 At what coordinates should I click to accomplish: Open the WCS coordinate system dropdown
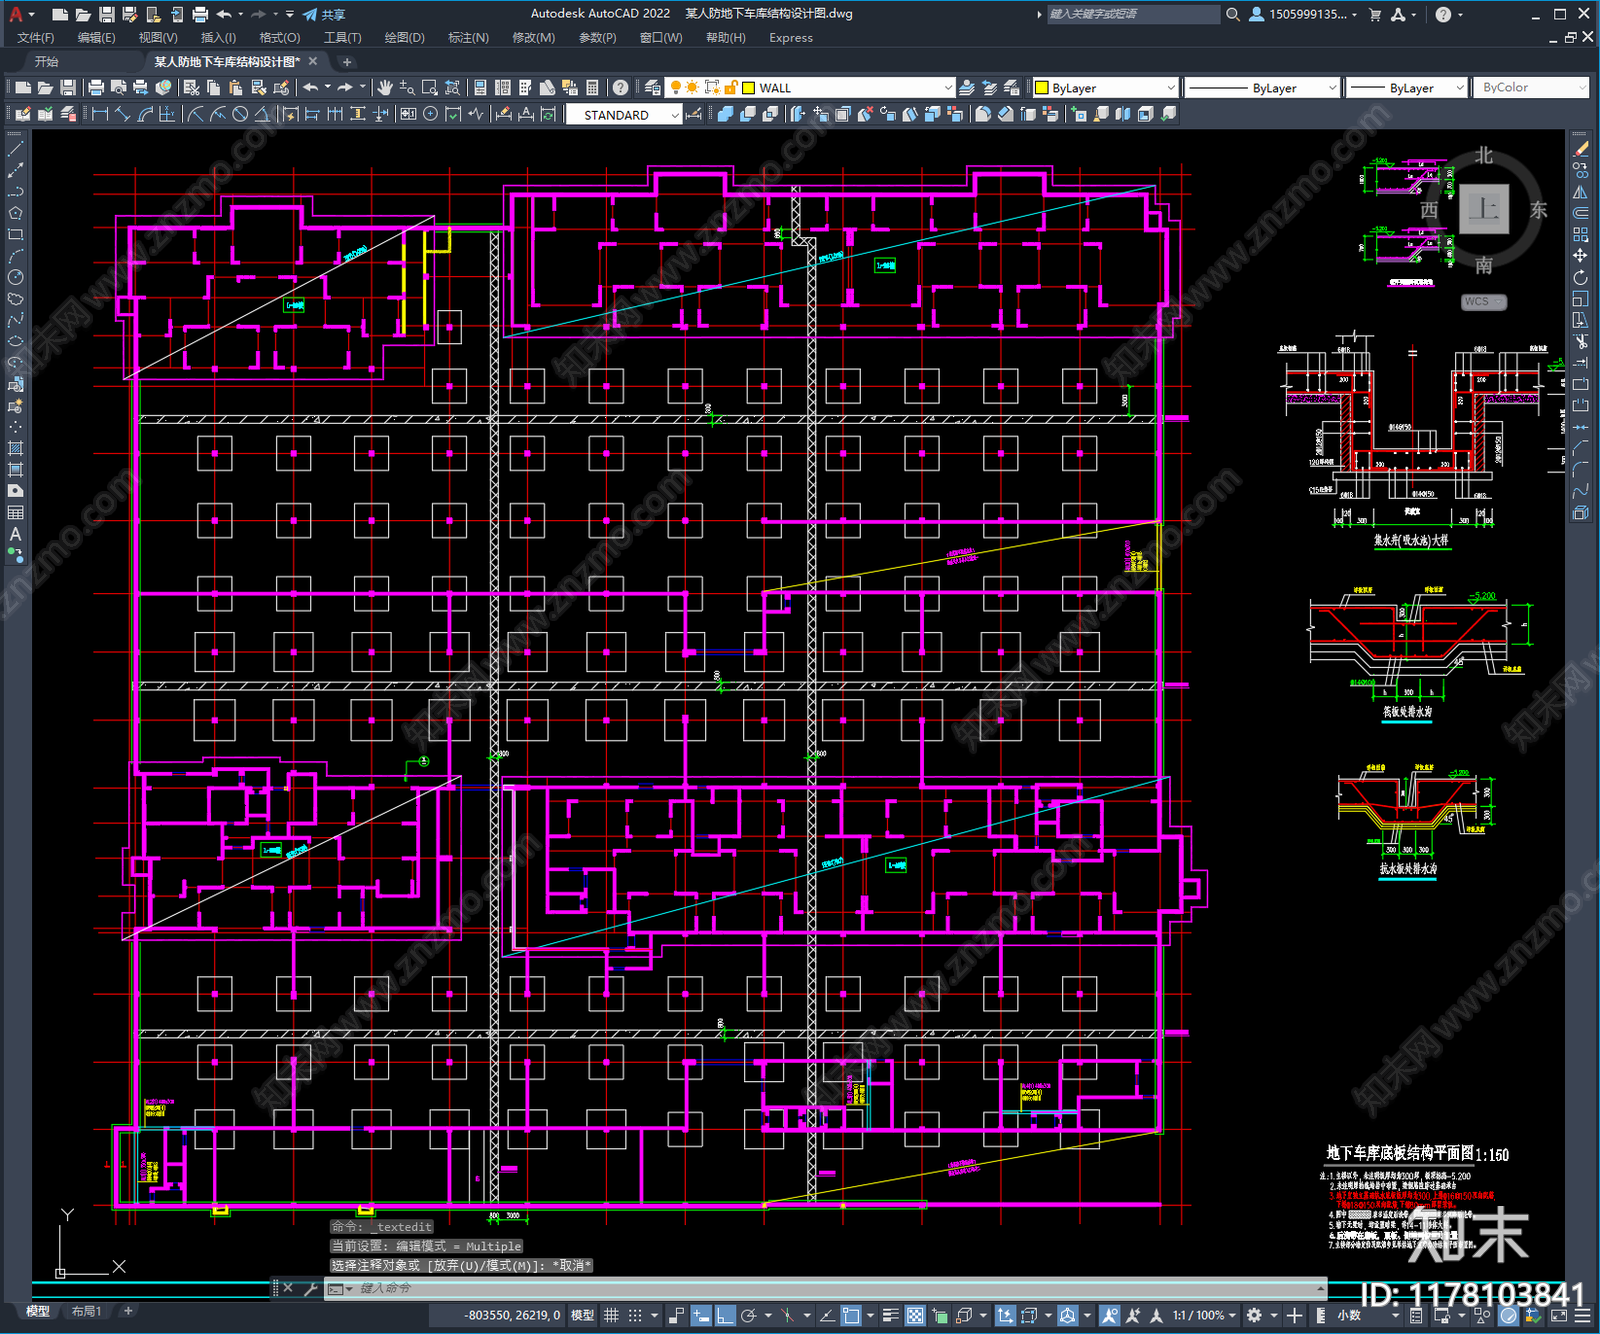coord(1484,302)
